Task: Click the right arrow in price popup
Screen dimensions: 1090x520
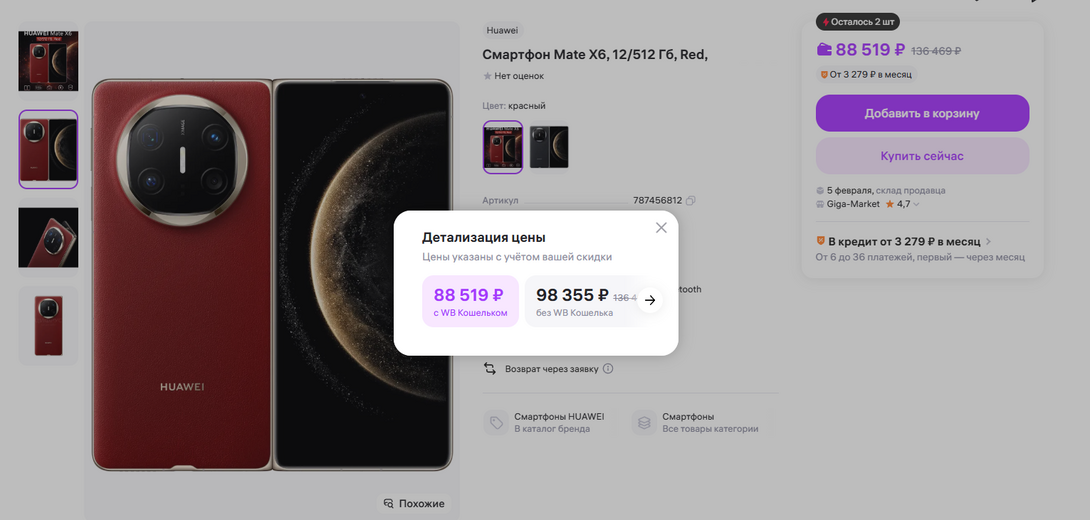Action: [x=650, y=300]
